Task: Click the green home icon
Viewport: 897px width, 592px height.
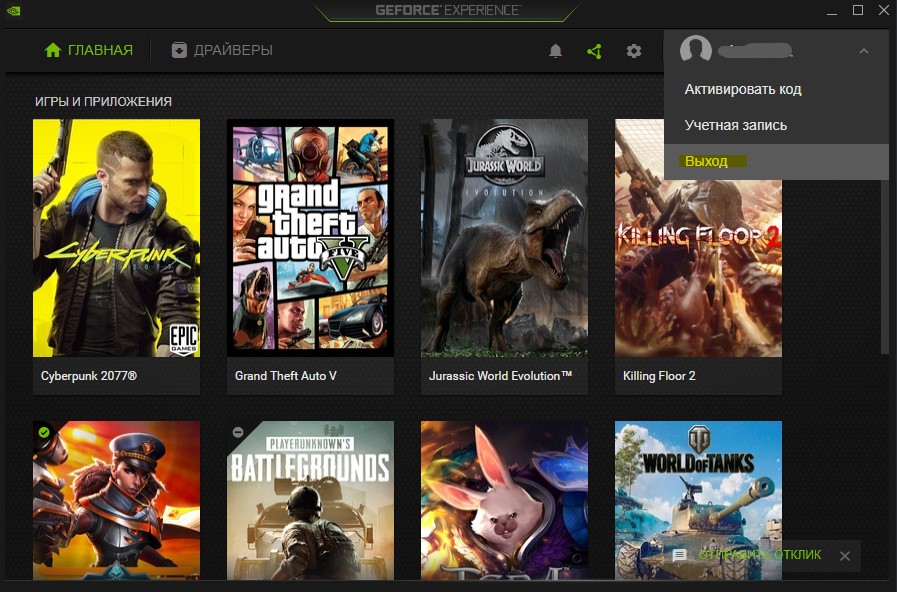Action: click(53, 50)
